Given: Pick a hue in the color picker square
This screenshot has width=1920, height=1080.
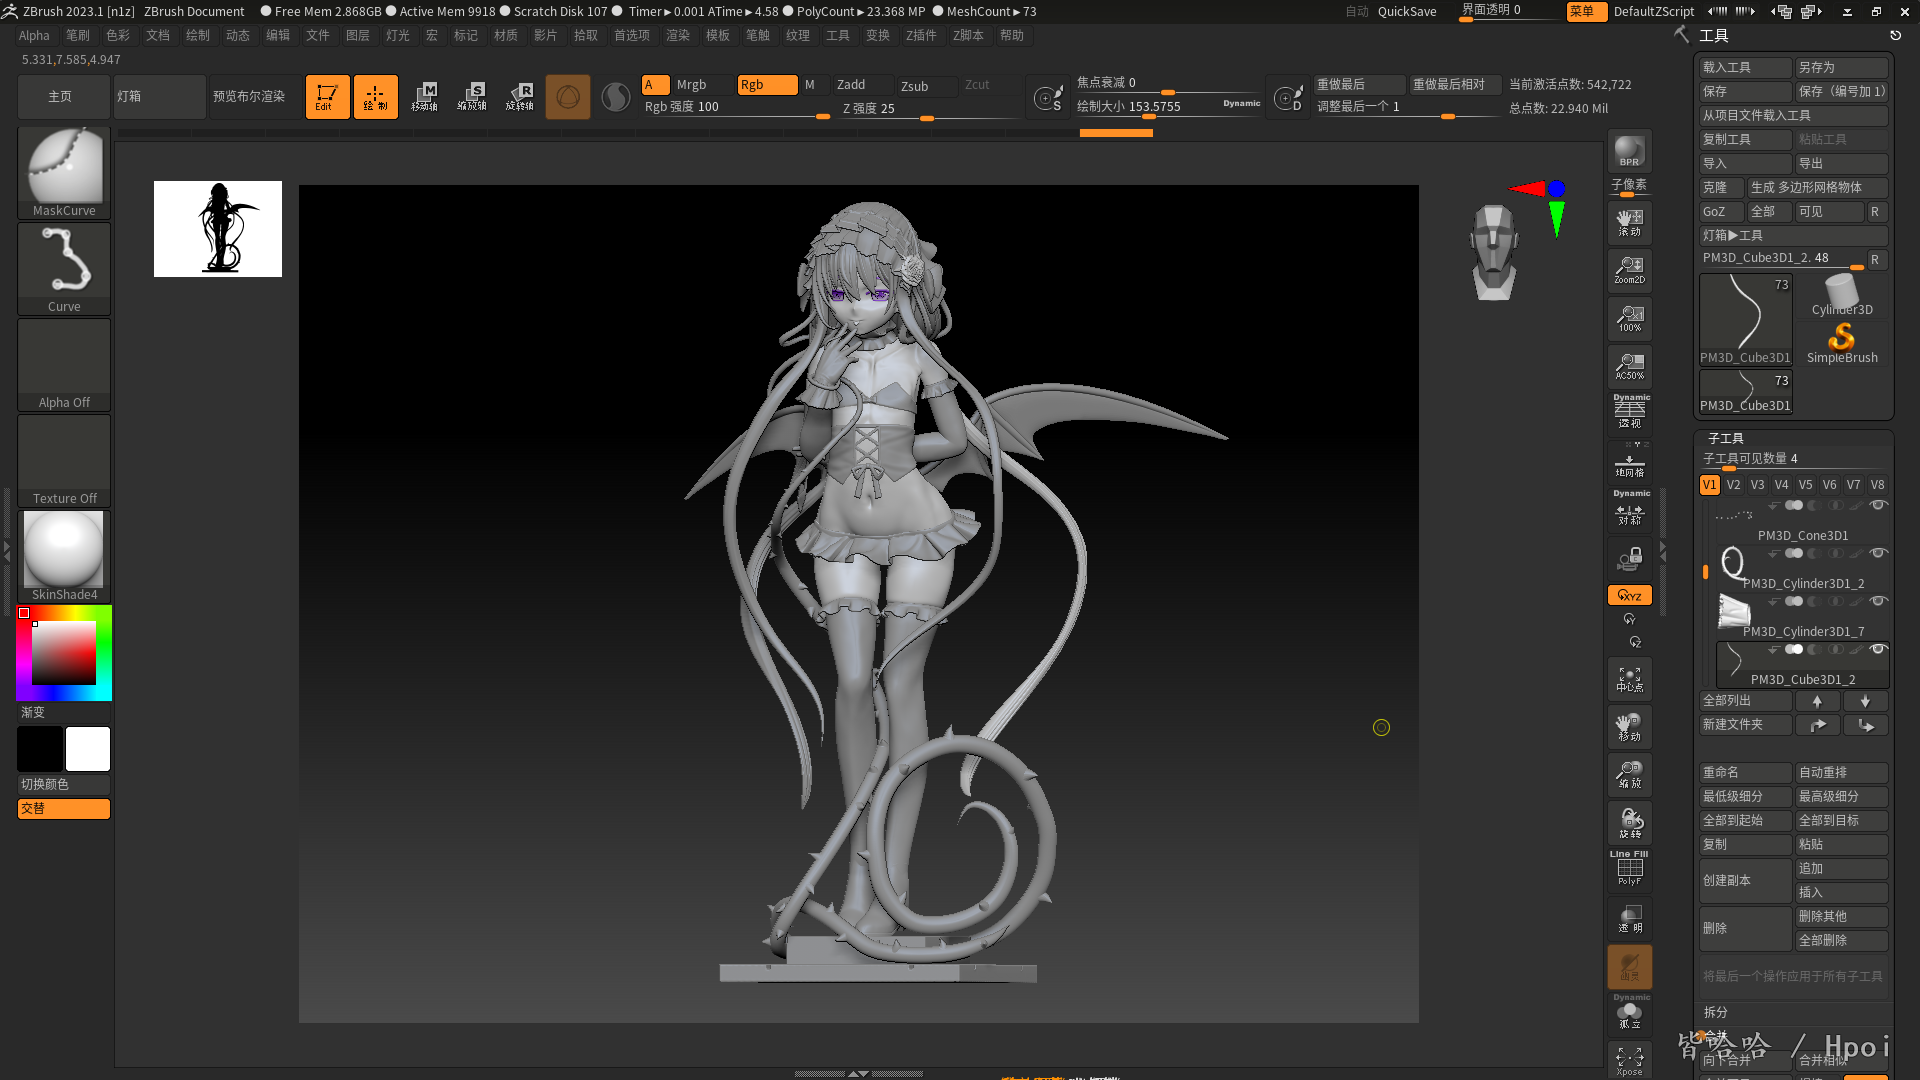Looking at the screenshot, I should click(64, 653).
